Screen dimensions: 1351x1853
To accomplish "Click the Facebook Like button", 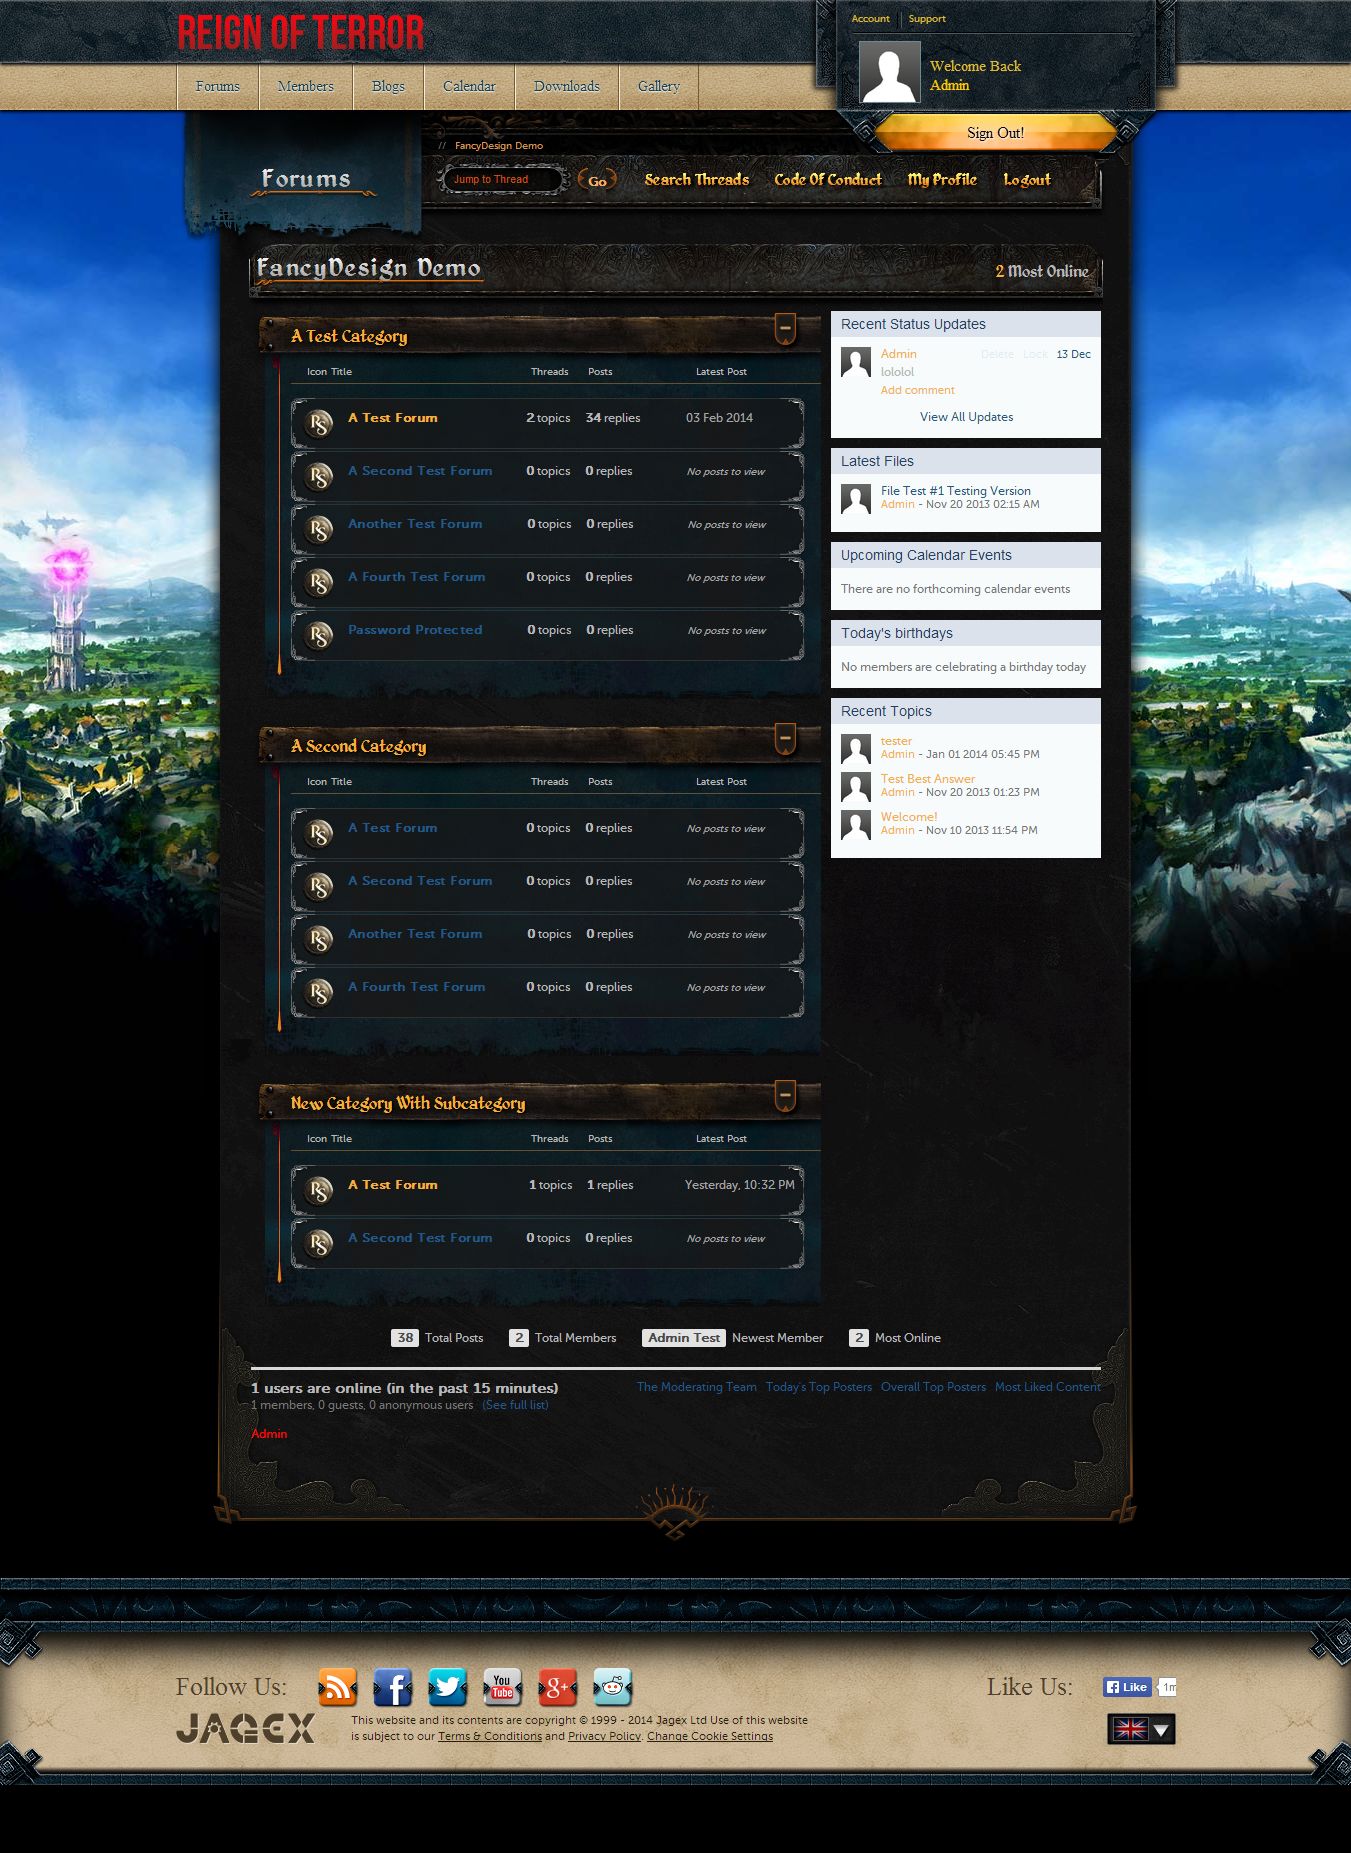I will pyautogui.click(x=1127, y=1687).
